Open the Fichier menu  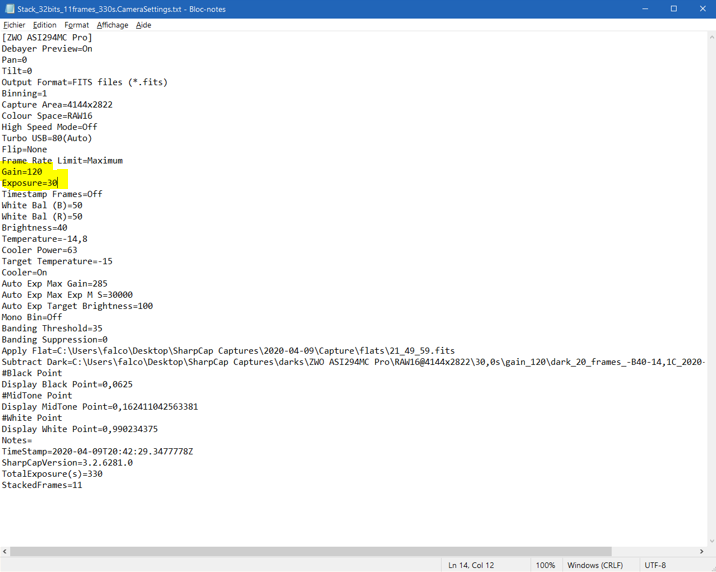click(x=14, y=25)
